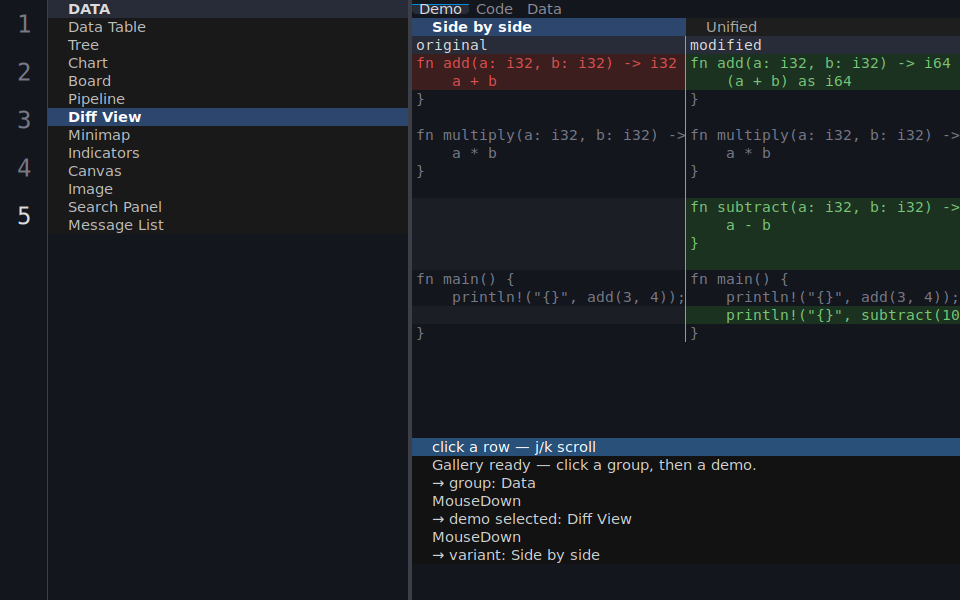Open the Message List demo

click(x=228, y=225)
